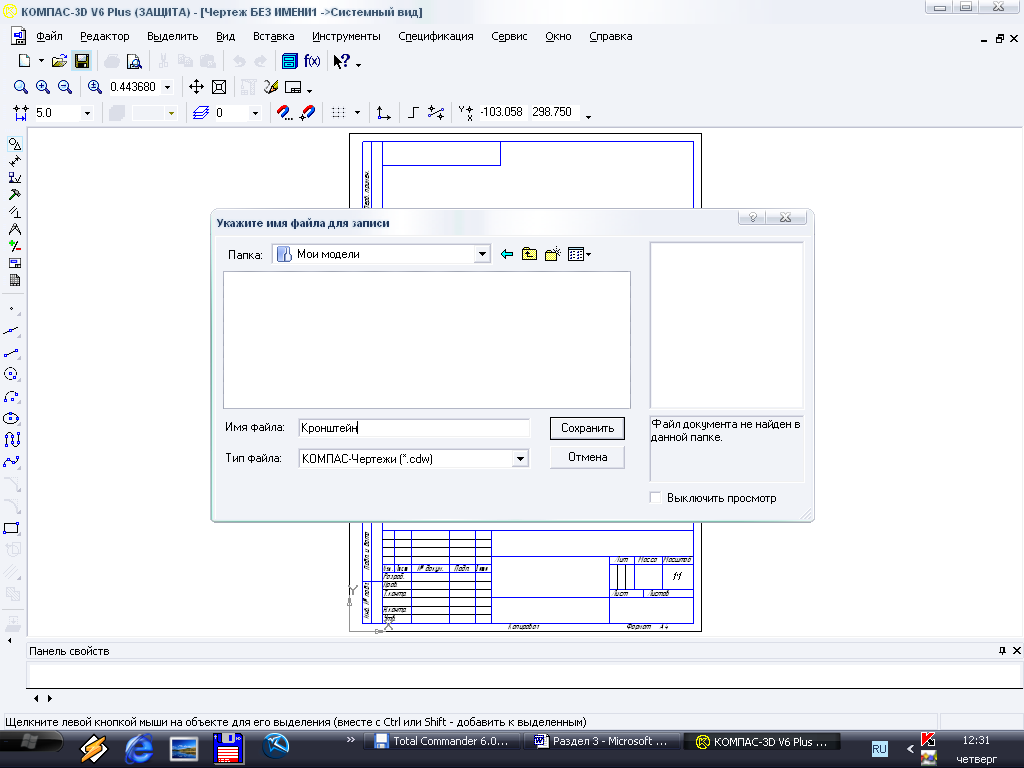The height and width of the screenshot is (768, 1024).
Task: Click the Save diskette icon in toolbar
Action: (x=82, y=61)
